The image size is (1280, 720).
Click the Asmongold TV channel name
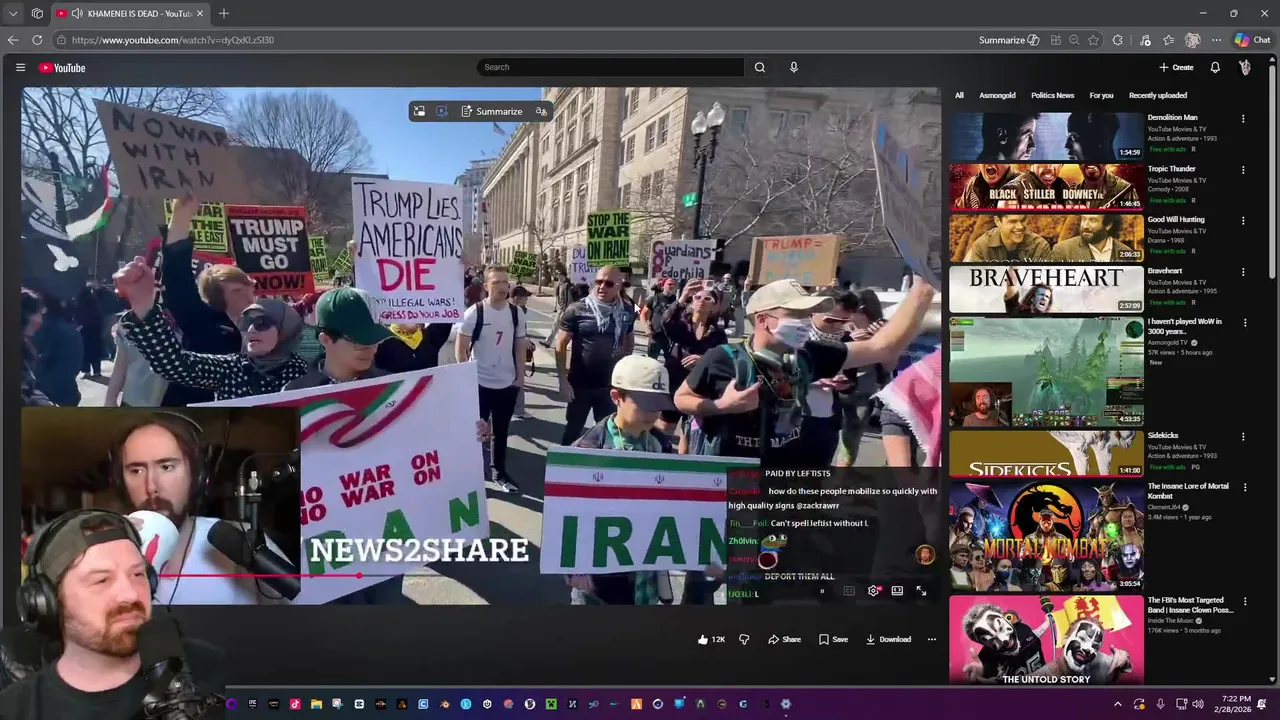(1168, 342)
